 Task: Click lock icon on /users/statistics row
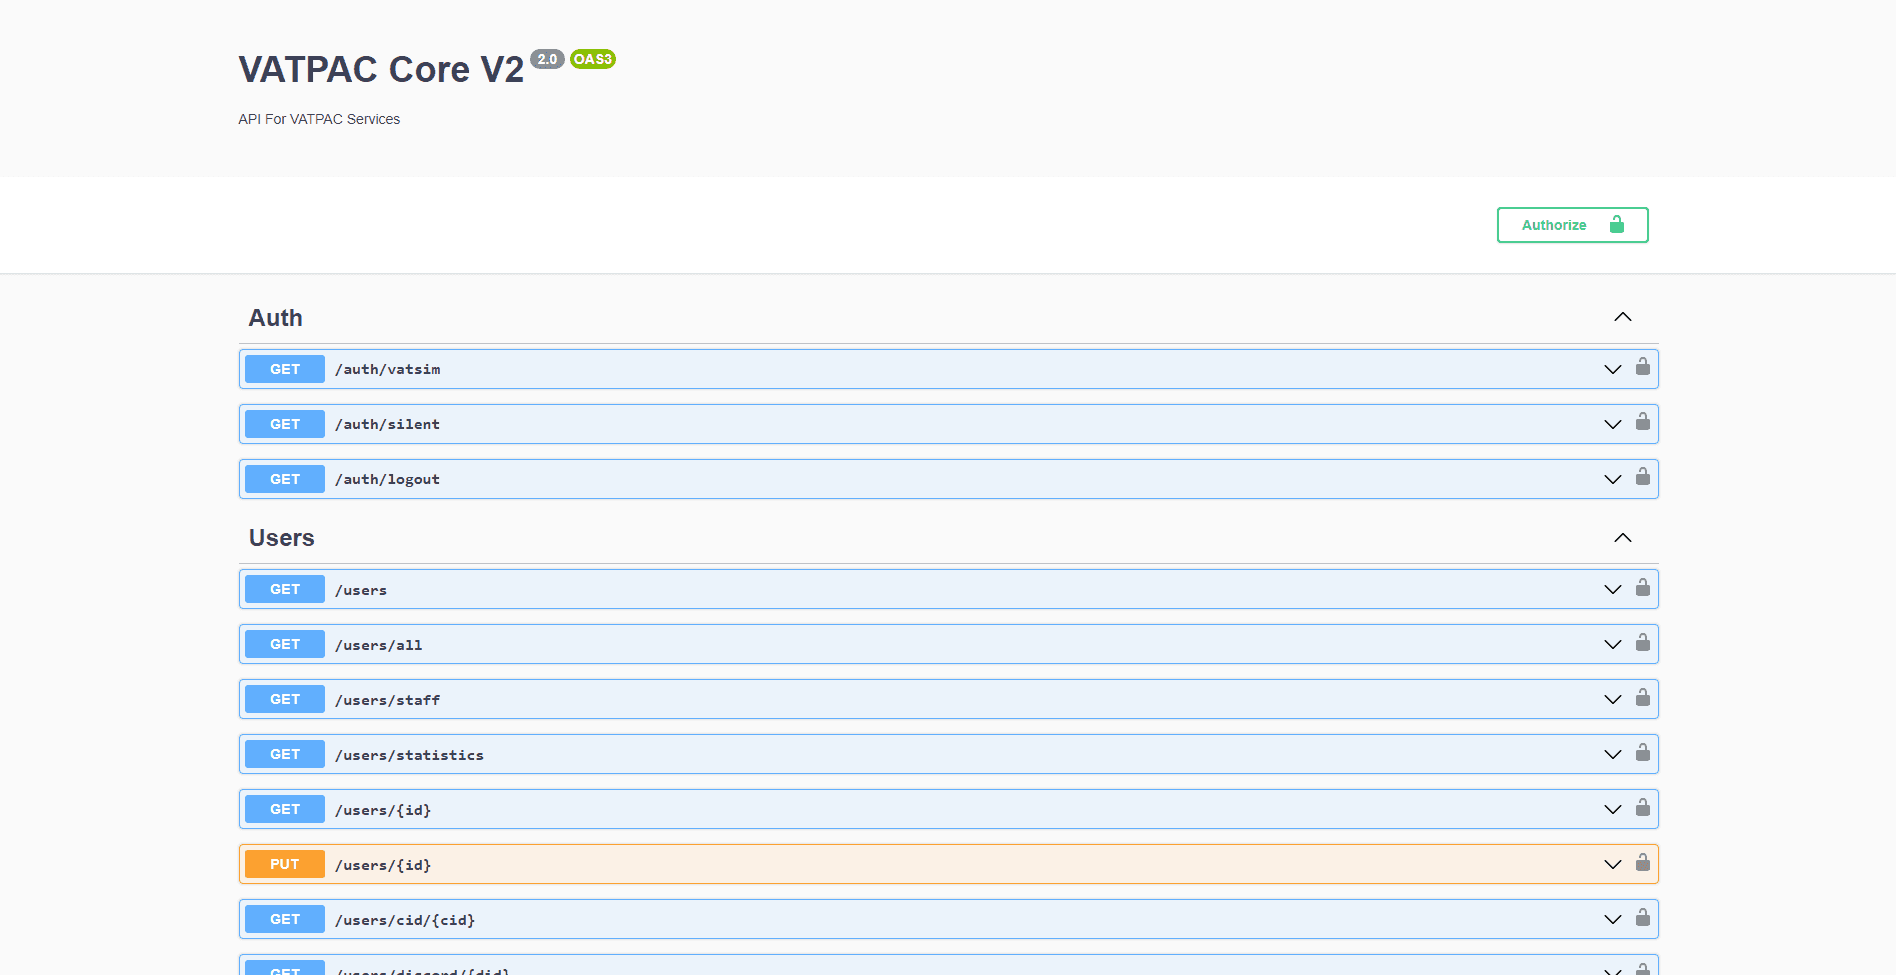coord(1642,751)
